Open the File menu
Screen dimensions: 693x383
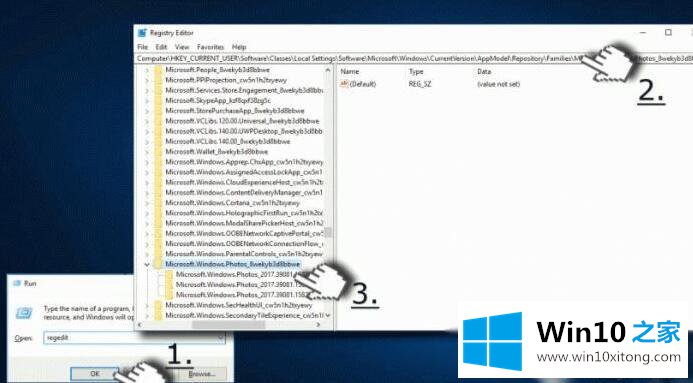142,47
